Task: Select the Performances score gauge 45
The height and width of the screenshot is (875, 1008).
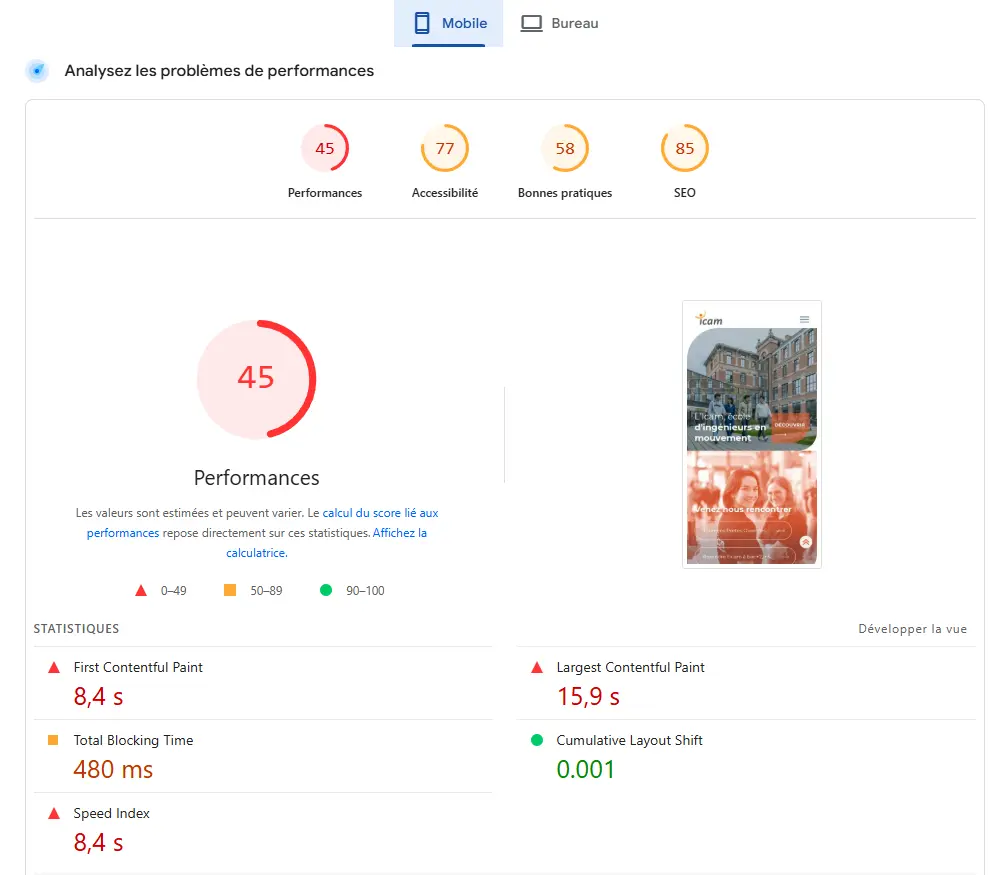Action: 325,149
